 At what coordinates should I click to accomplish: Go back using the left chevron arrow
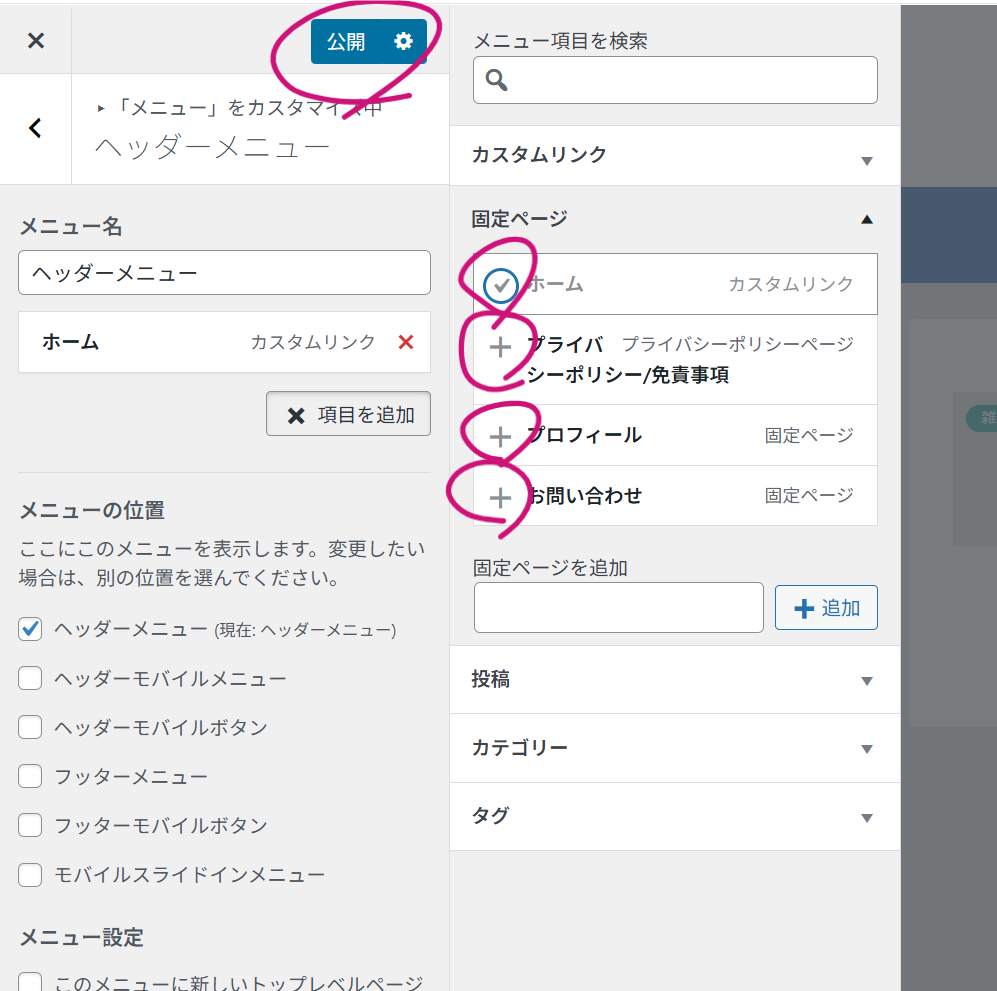tap(36, 128)
